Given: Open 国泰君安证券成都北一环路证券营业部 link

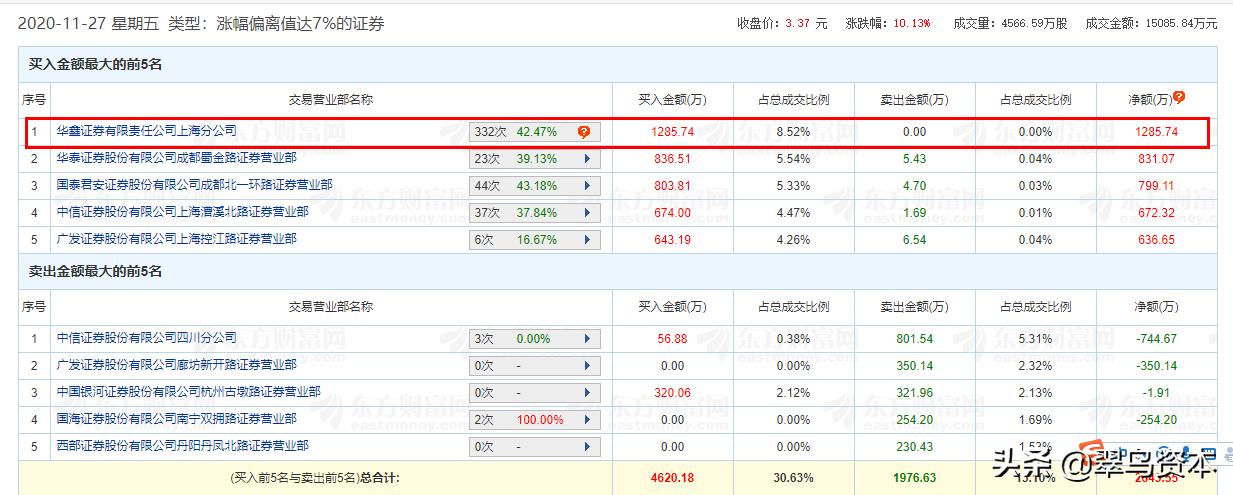Looking at the screenshot, I should pyautogui.click(x=194, y=184).
